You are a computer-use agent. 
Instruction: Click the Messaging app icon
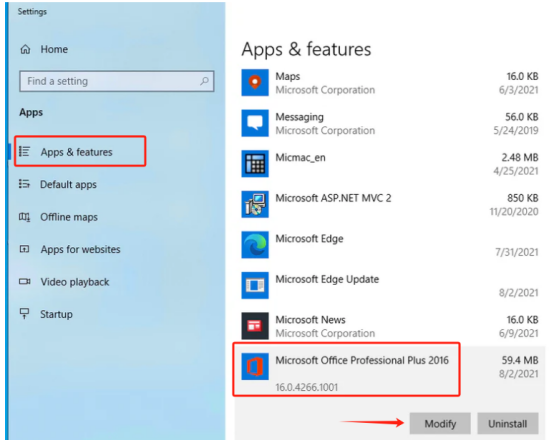click(x=255, y=123)
